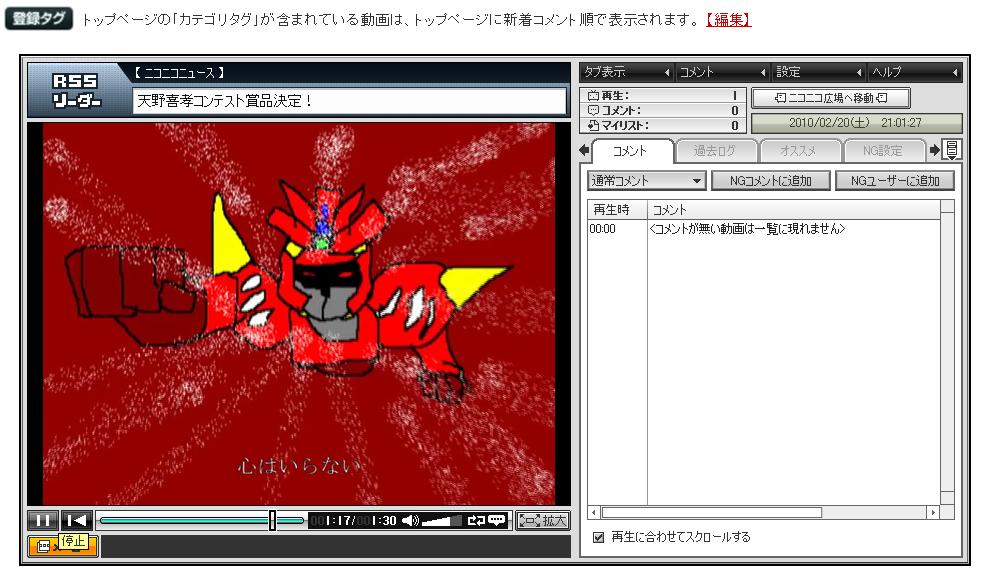Select the コメント tab
Screen dimensions: 986x578
click(631, 151)
